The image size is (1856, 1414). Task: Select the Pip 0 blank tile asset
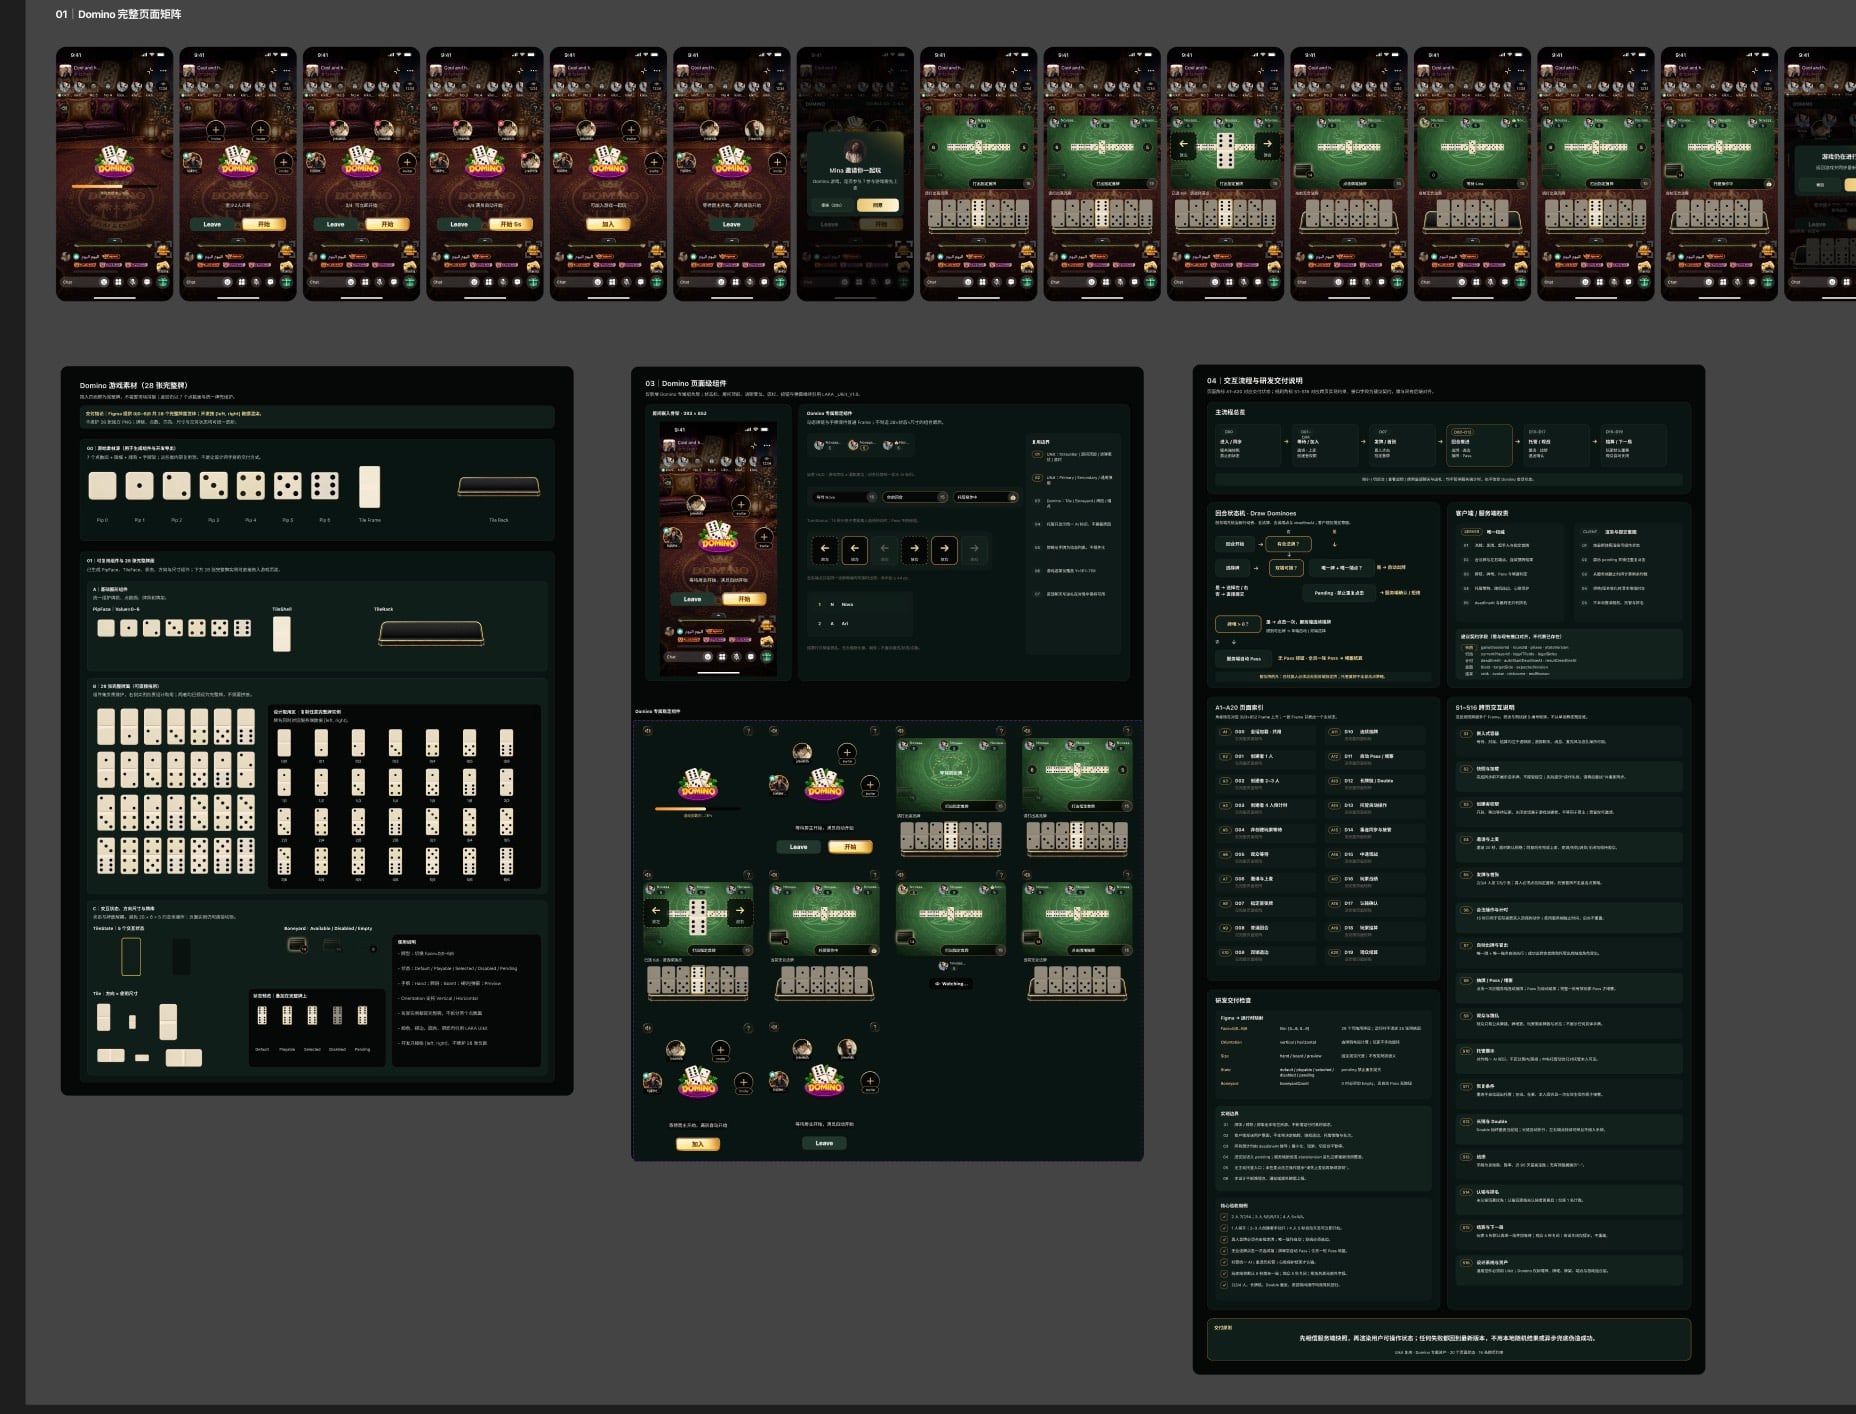click(x=102, y=486)
